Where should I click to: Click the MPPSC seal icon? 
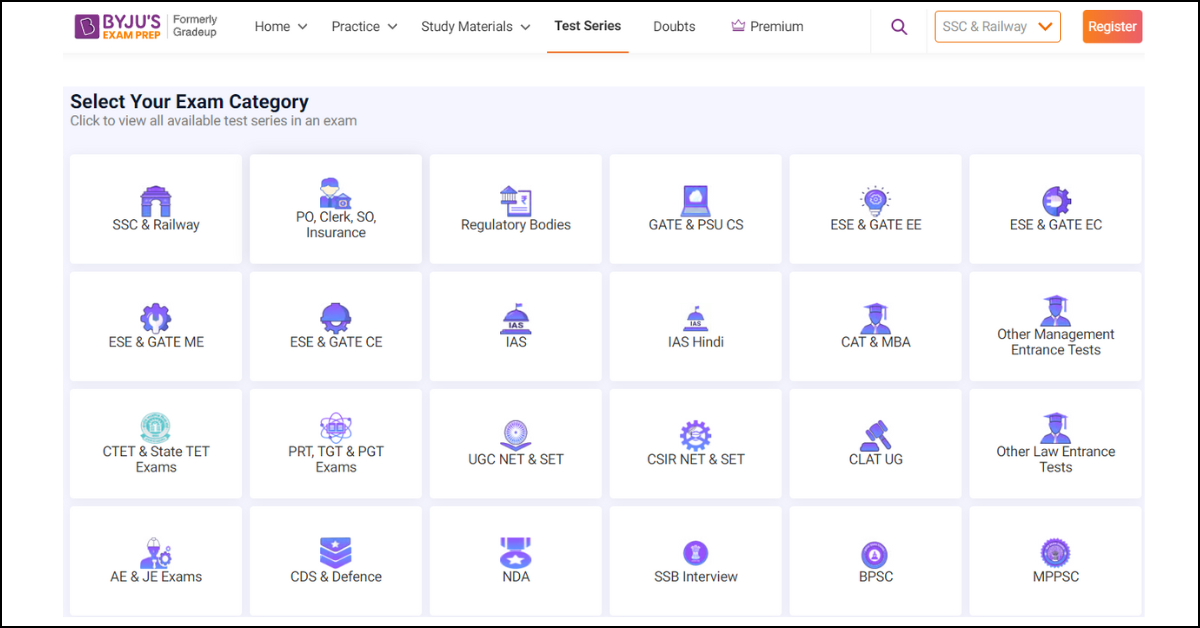(1055, 552)
